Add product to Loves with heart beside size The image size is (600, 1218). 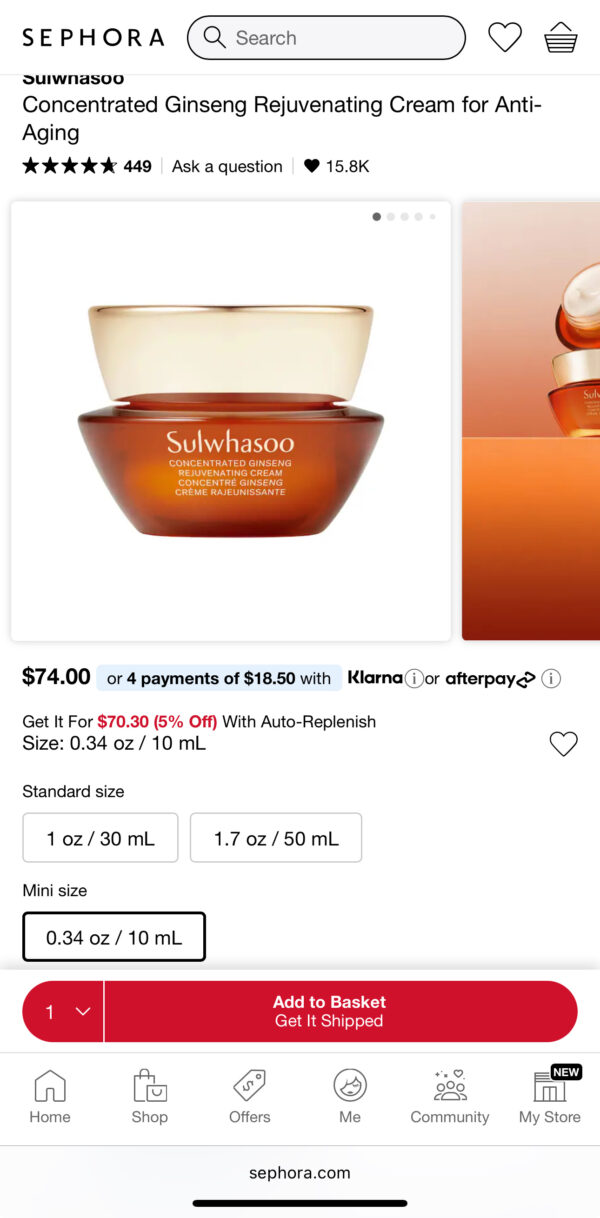564,744
